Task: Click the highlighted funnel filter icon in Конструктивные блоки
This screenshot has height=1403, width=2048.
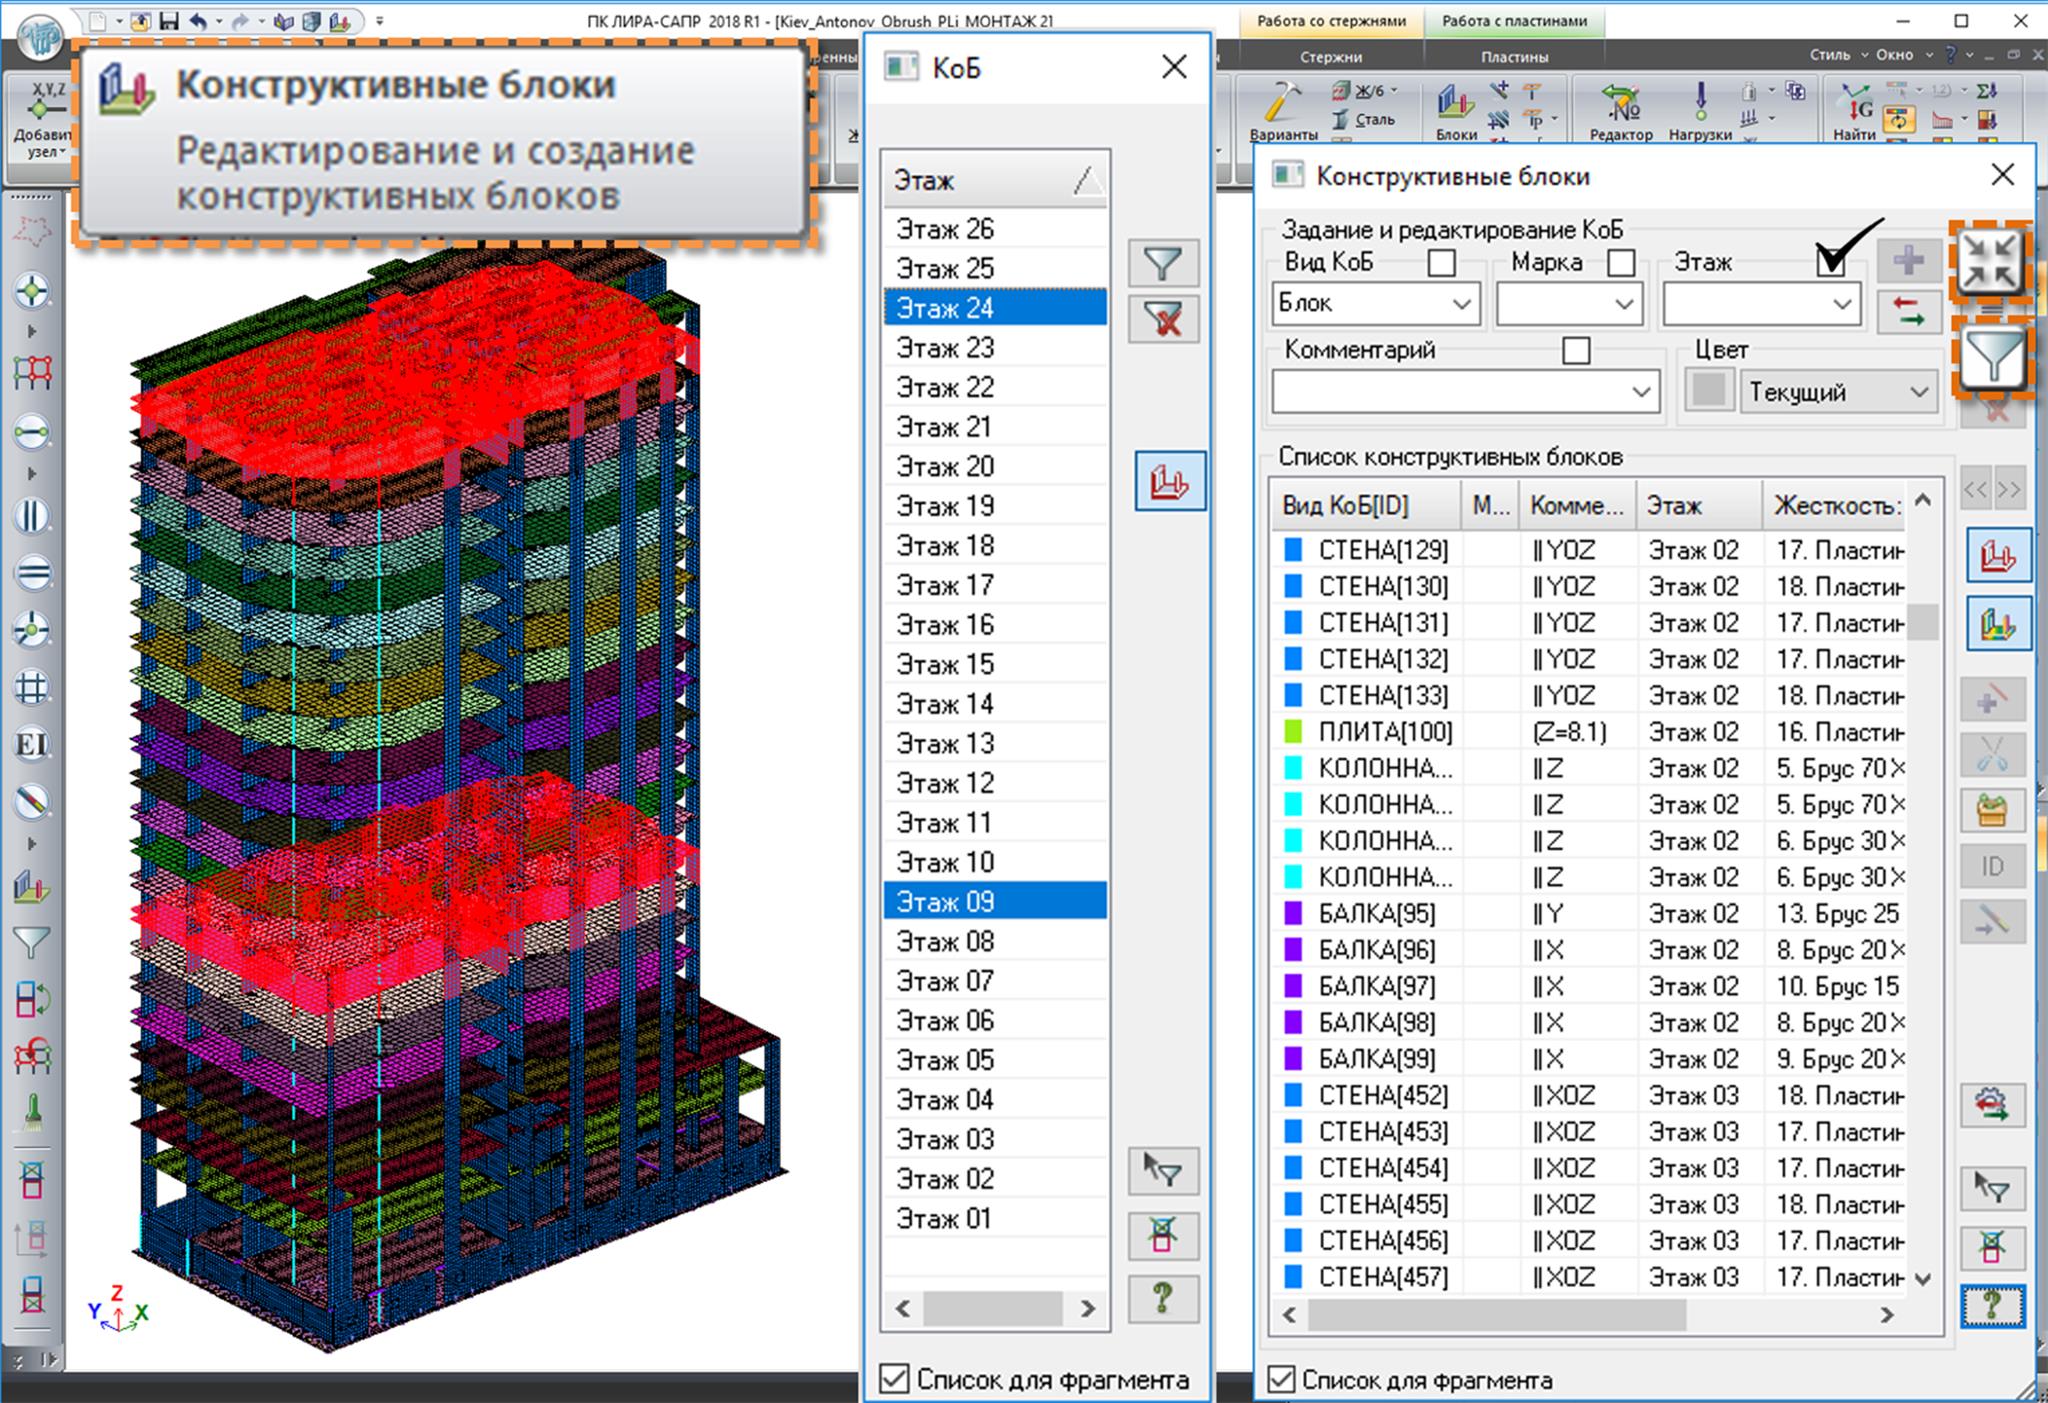Action: click(x=1991, y=358)
